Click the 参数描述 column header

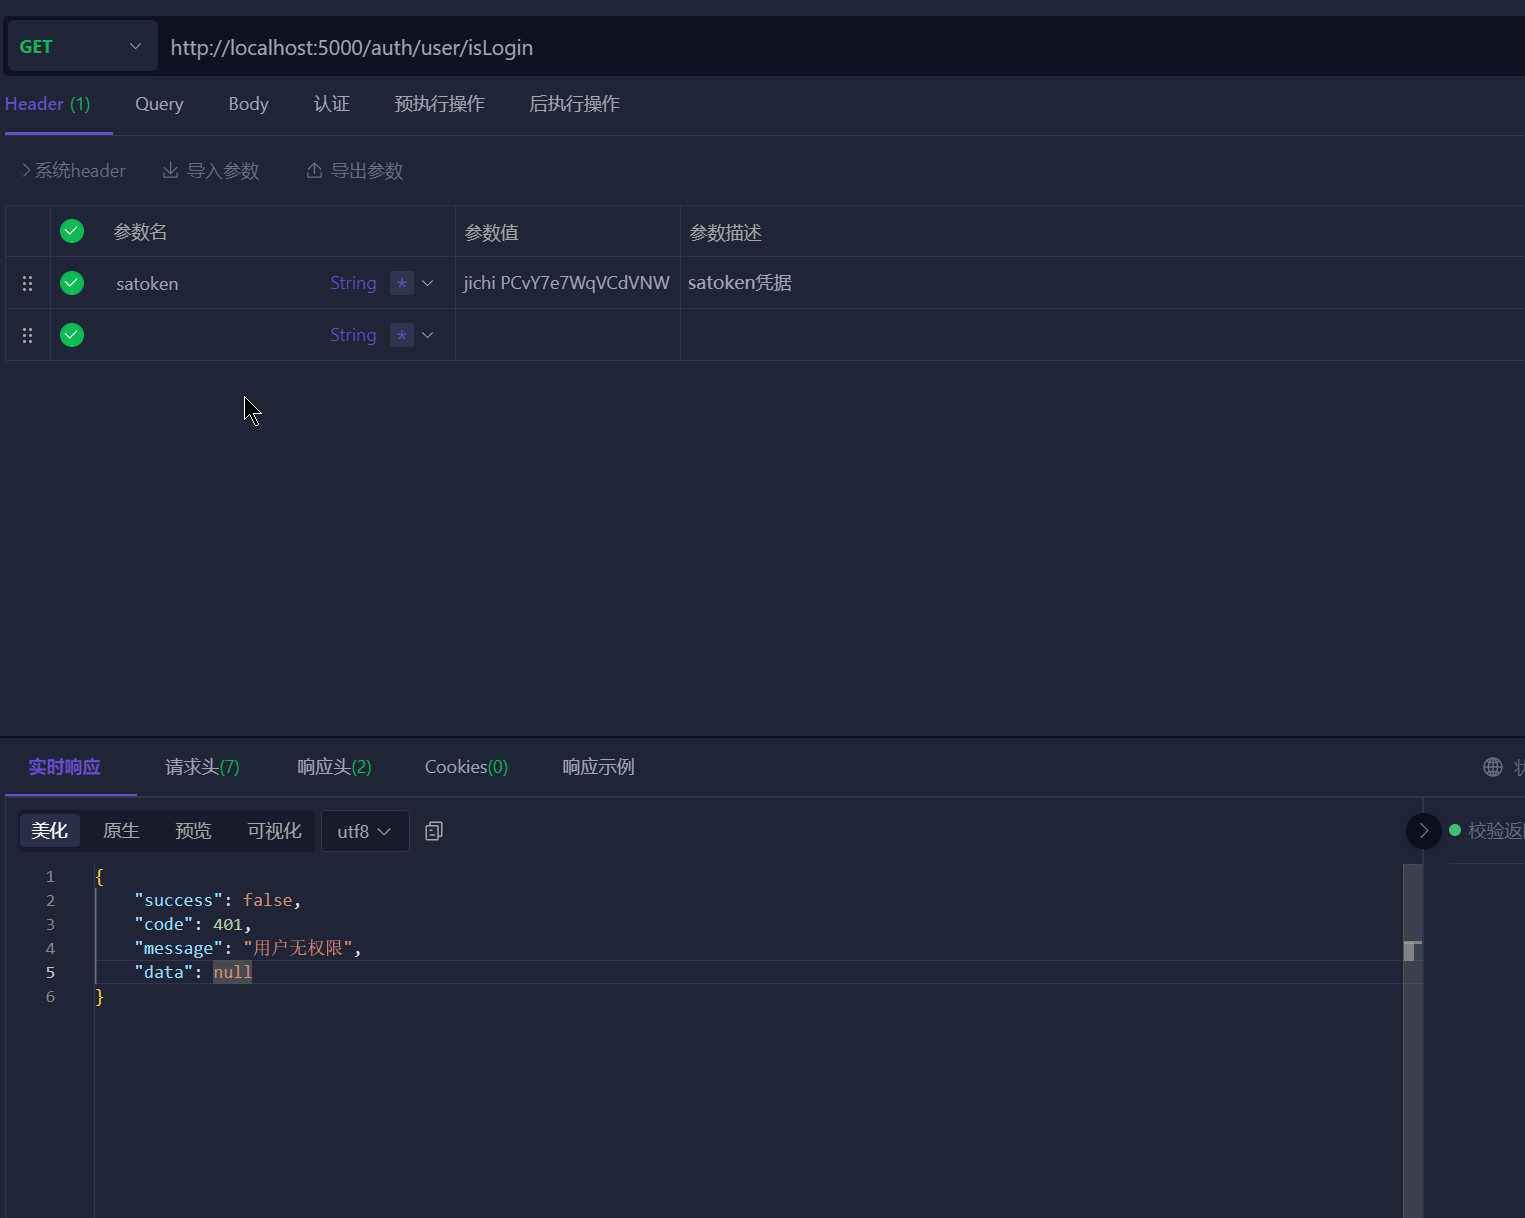coord(725,233)
